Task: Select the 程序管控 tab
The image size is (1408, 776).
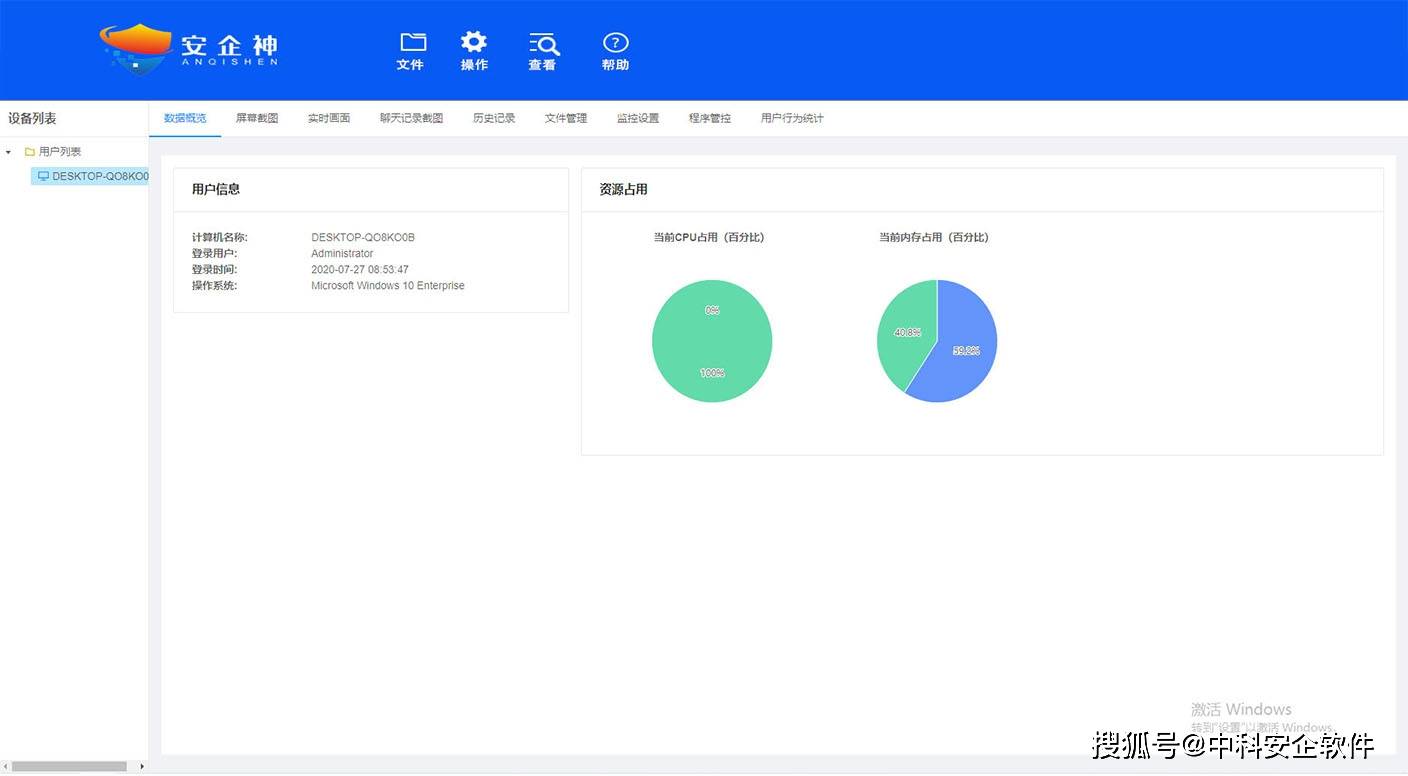Action: (710, 118)
